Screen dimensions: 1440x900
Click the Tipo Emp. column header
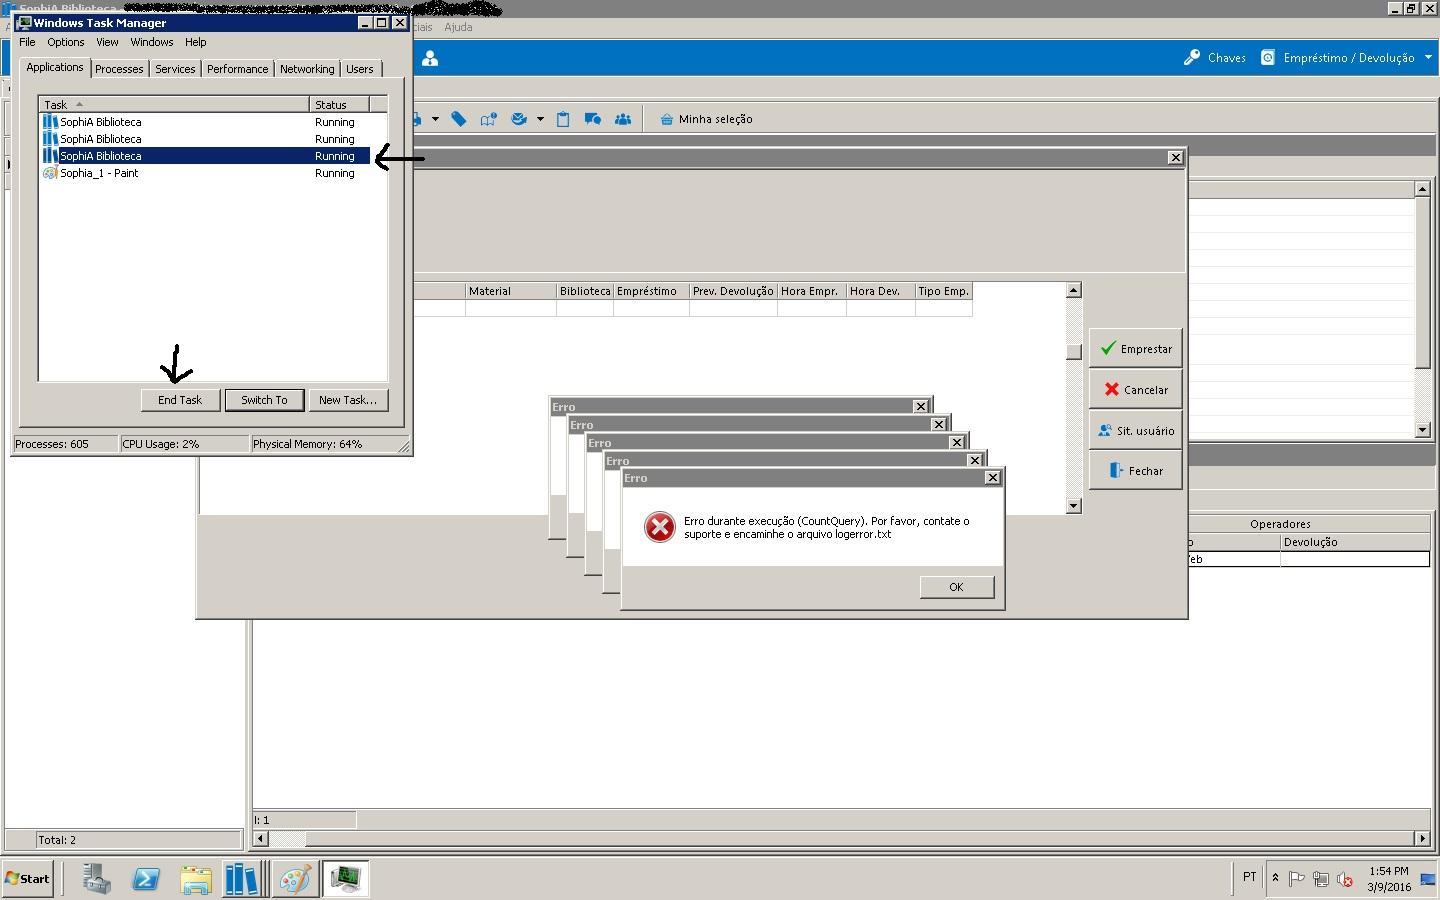pyautogui.click(x=944, y=291)
